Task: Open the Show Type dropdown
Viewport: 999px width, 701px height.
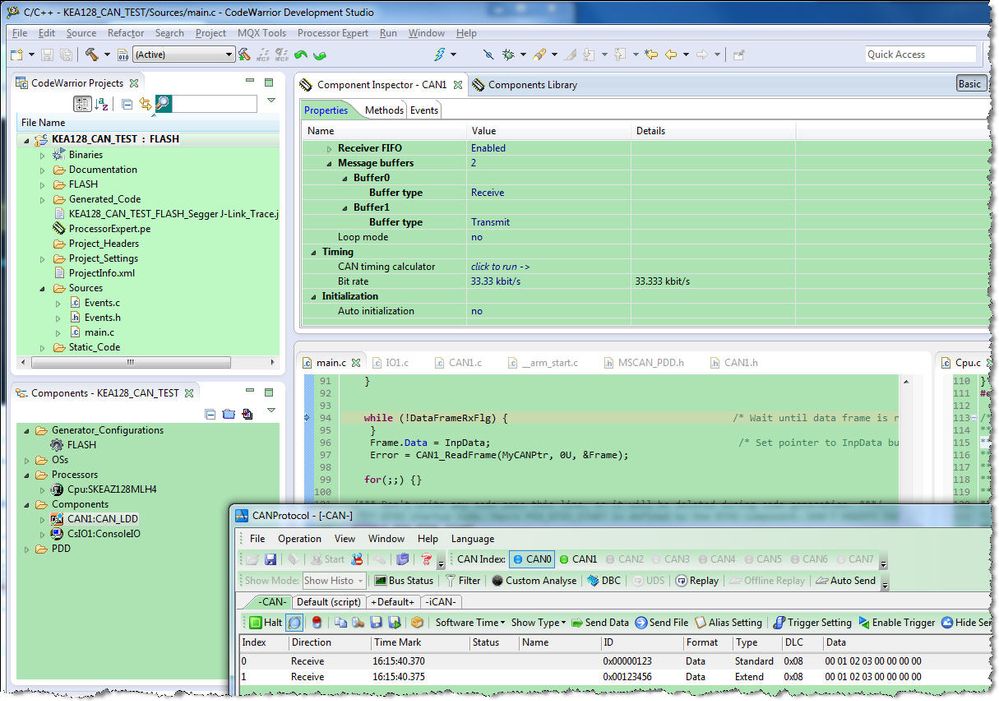Action: [x=538, y=623]
